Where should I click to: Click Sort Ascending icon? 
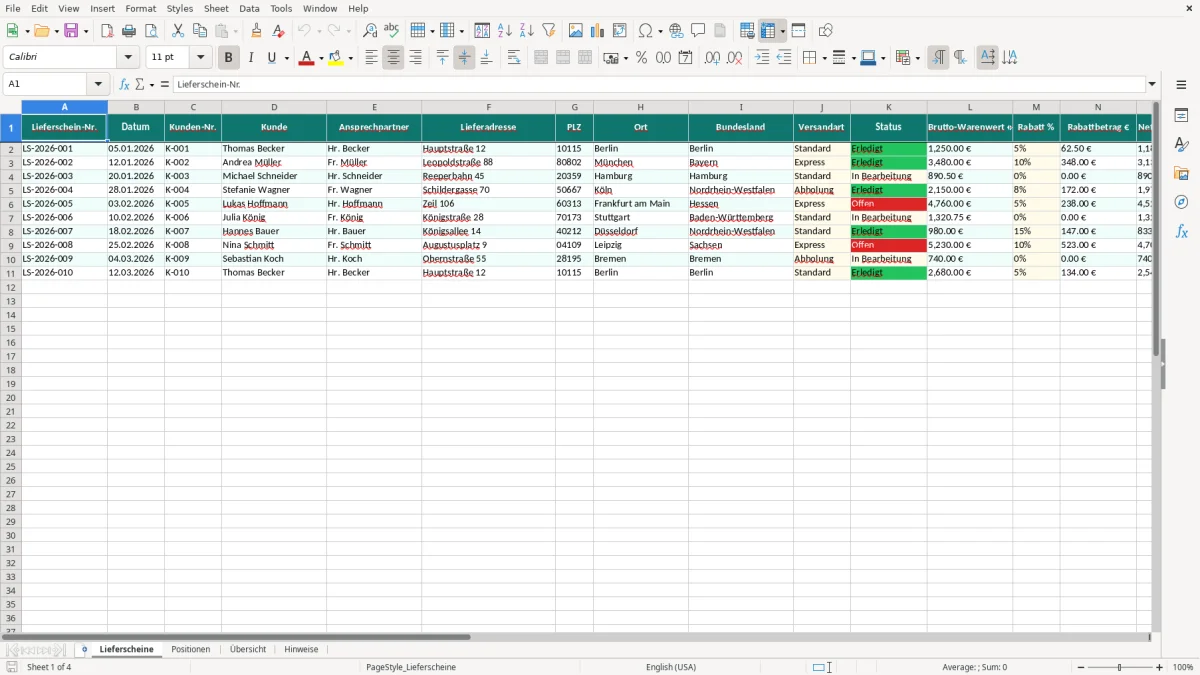[505, 31]
